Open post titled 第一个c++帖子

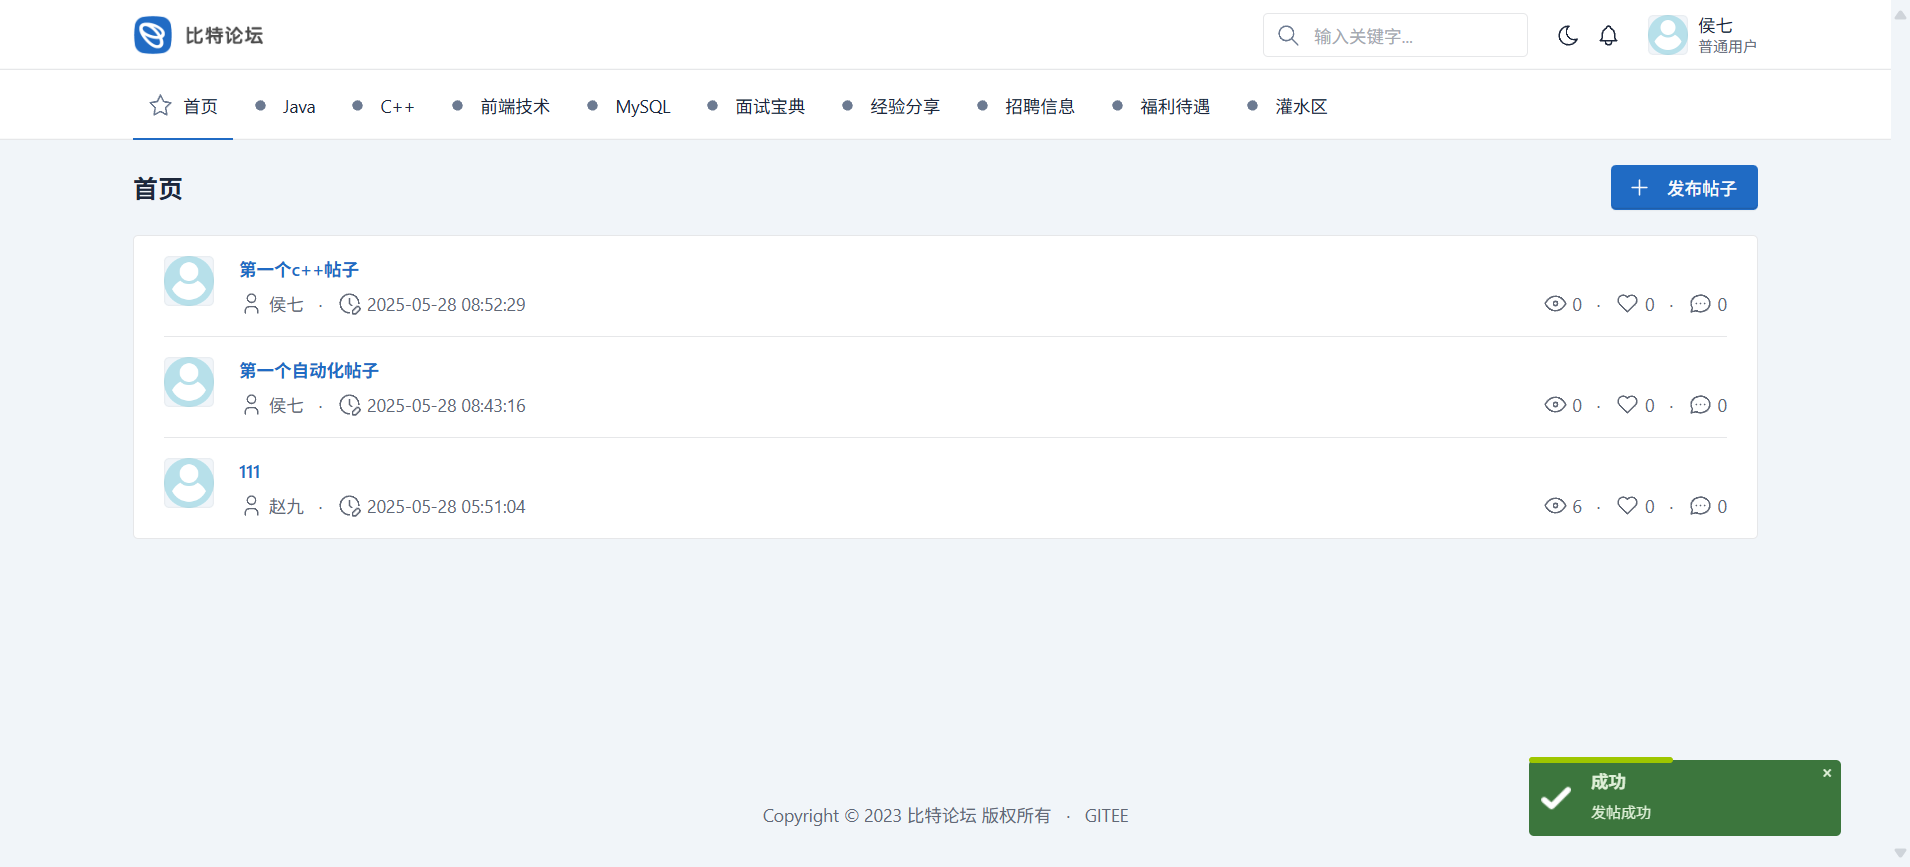(299, 269)
